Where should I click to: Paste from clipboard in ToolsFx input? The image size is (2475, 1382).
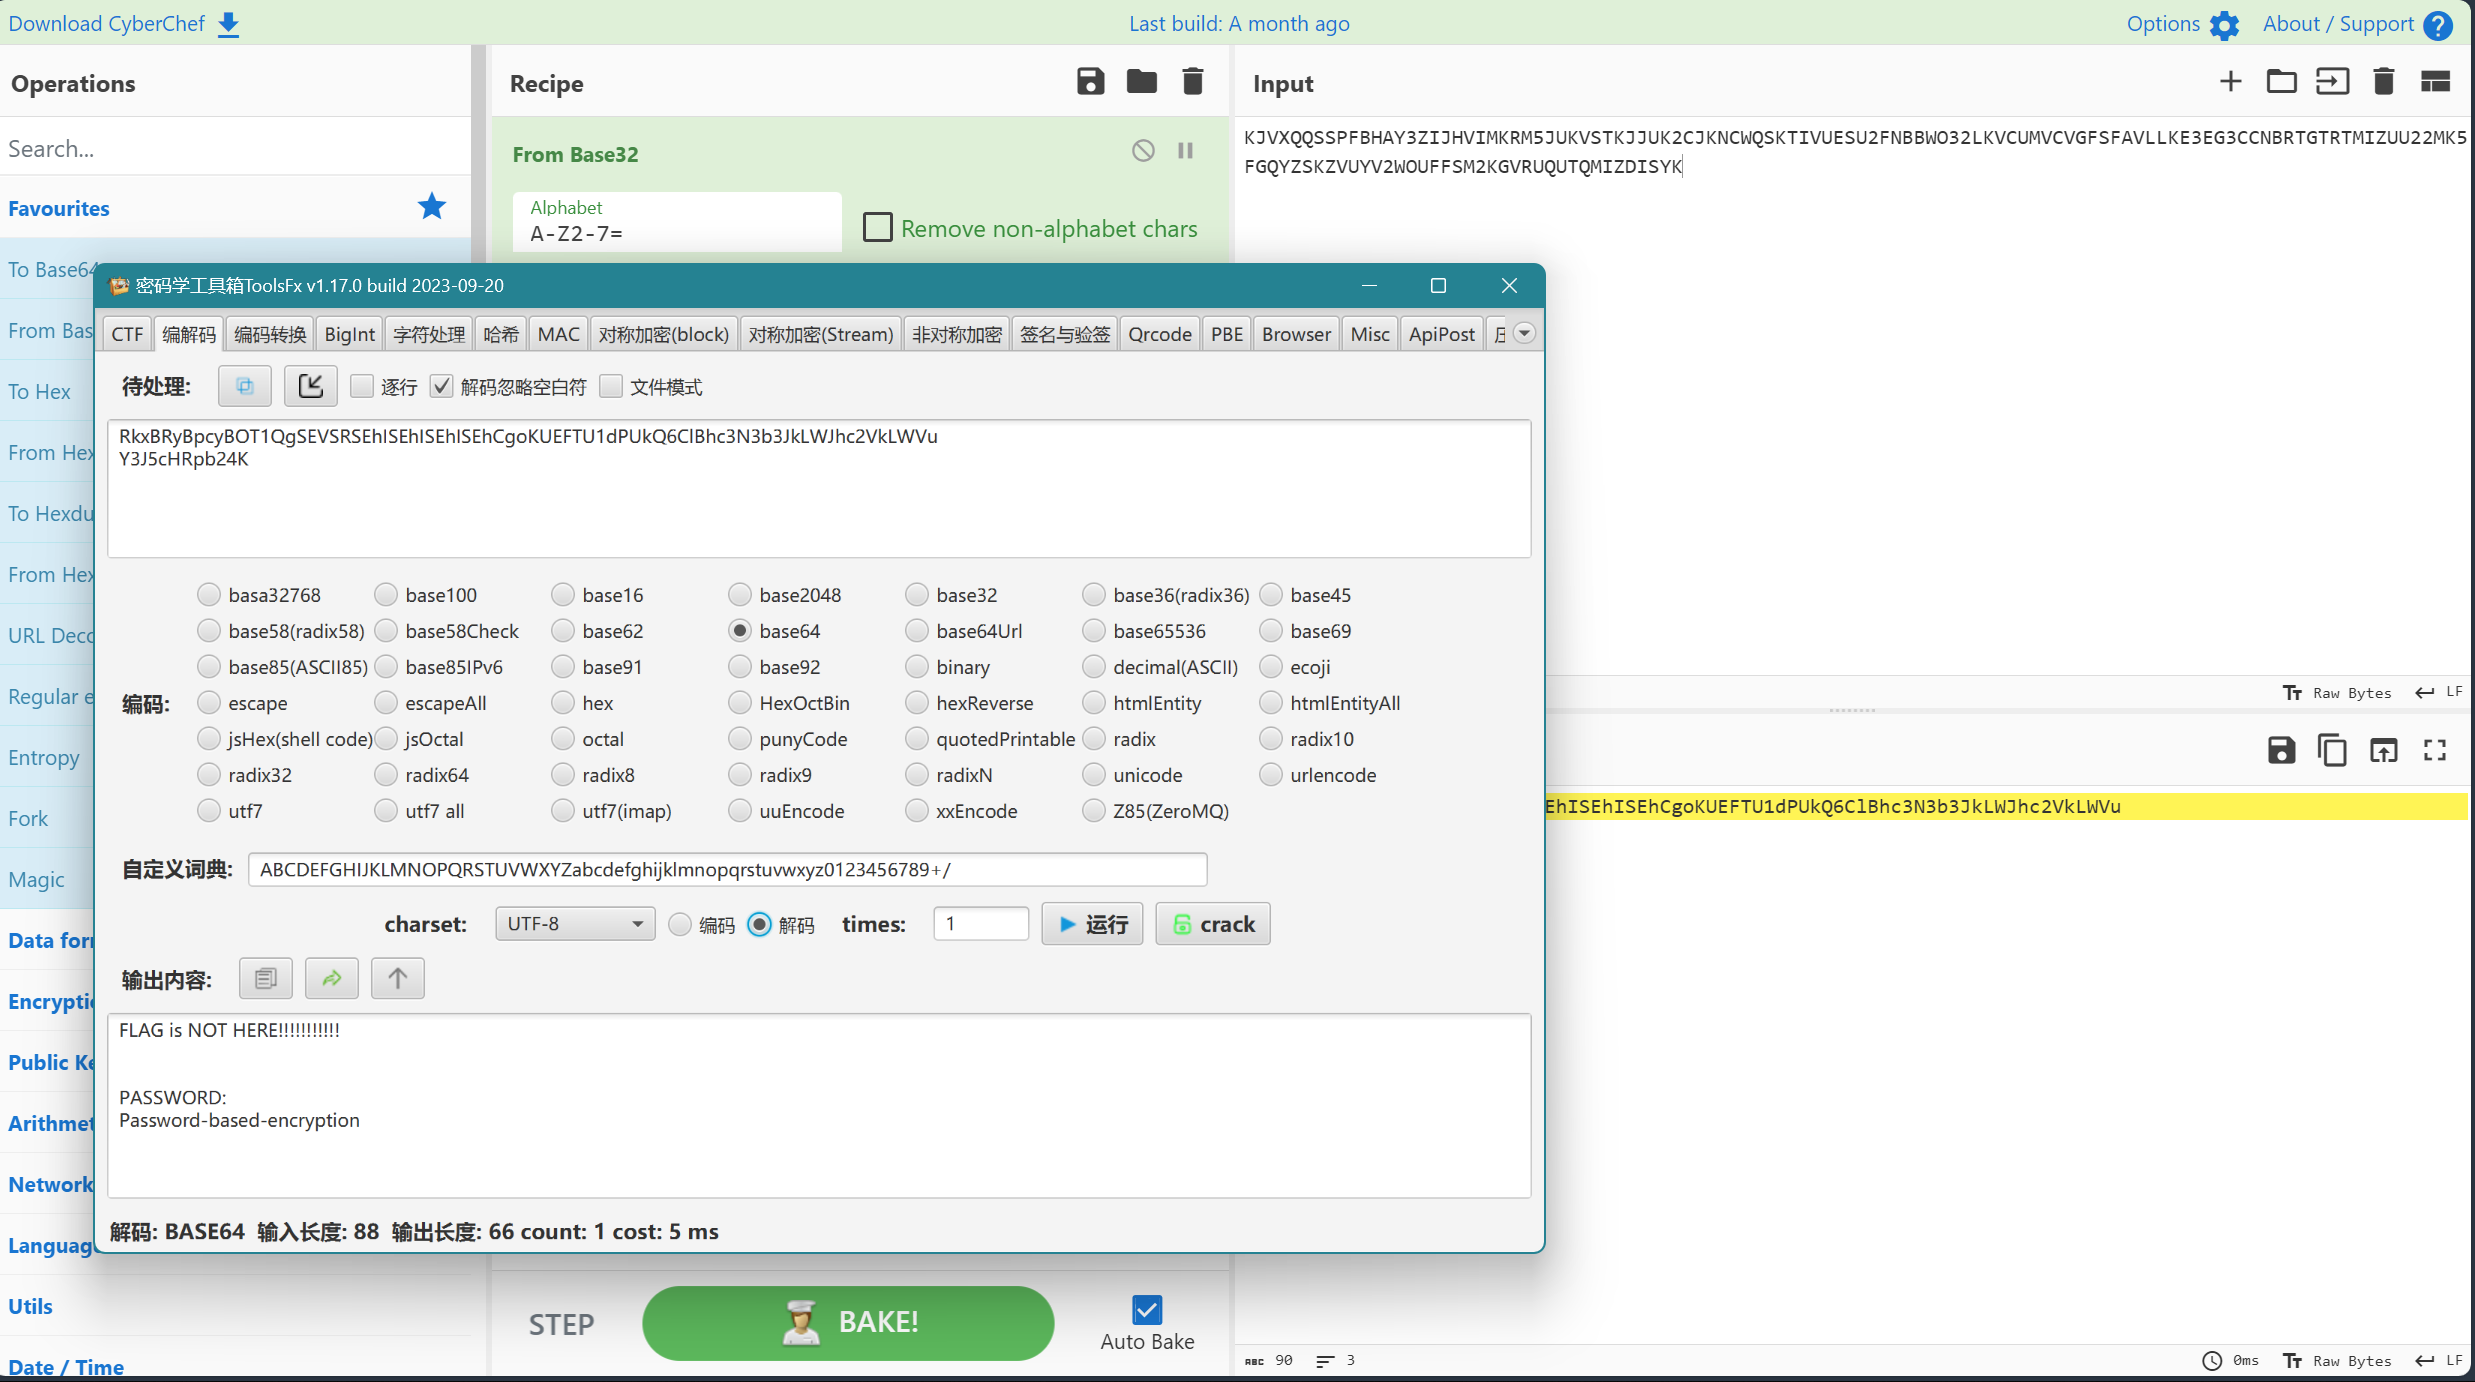245,386
